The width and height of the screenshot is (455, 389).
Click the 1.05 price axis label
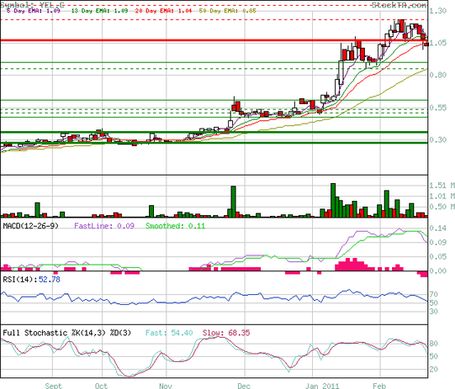point(438,43)
